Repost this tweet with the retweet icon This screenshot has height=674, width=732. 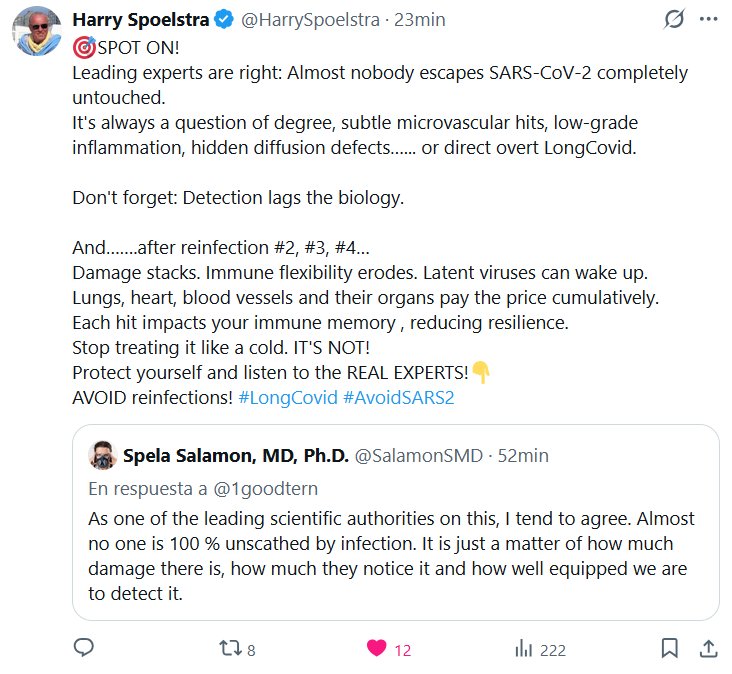[x=229, y=649]
